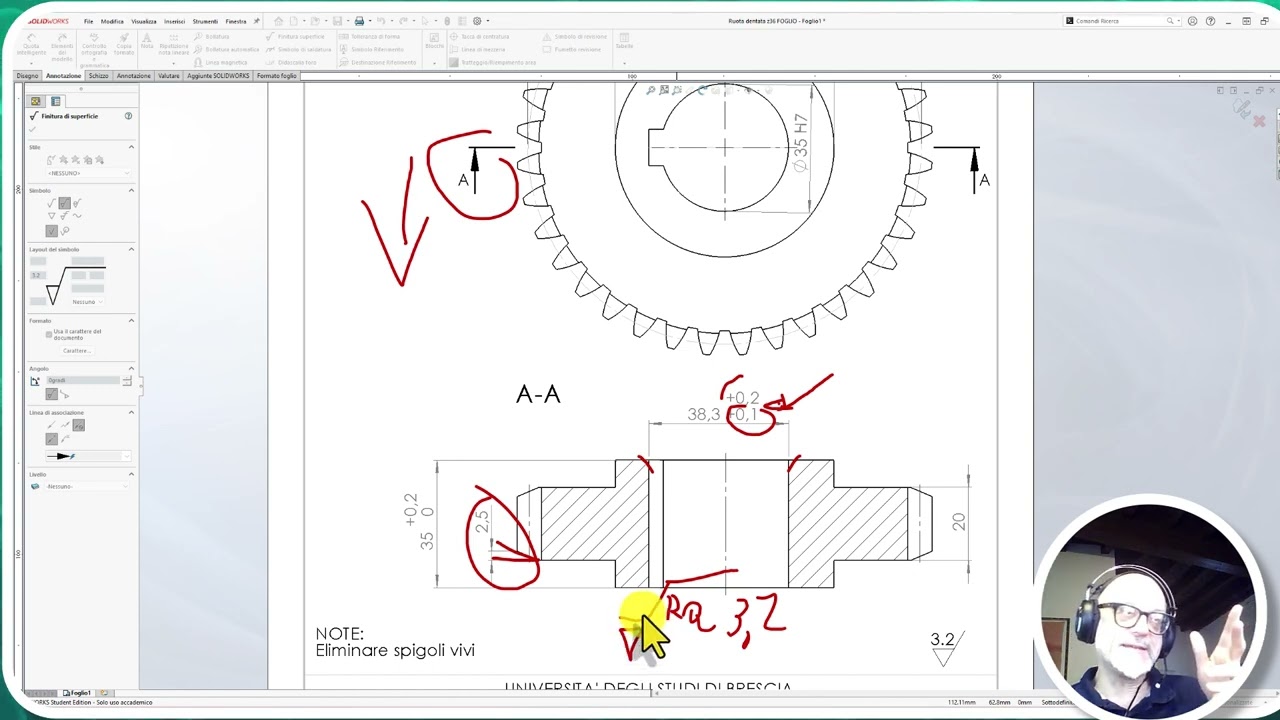This screenshot has height=720, width=1280.
Task: Switch to the Disegno tab
Action: point(27,76)
